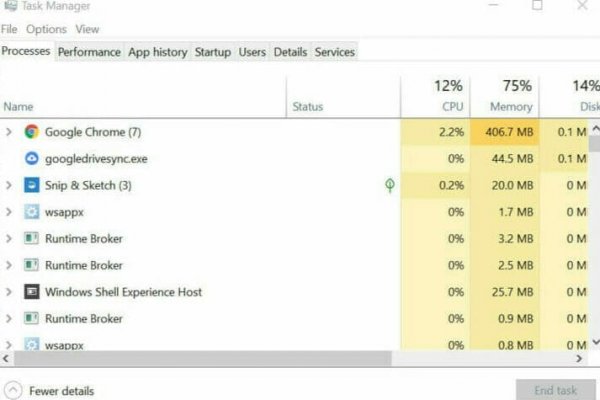Expand the Windows Shell Experience Host row
Viewport: 600px width, 400px height.
coord(9,292)
